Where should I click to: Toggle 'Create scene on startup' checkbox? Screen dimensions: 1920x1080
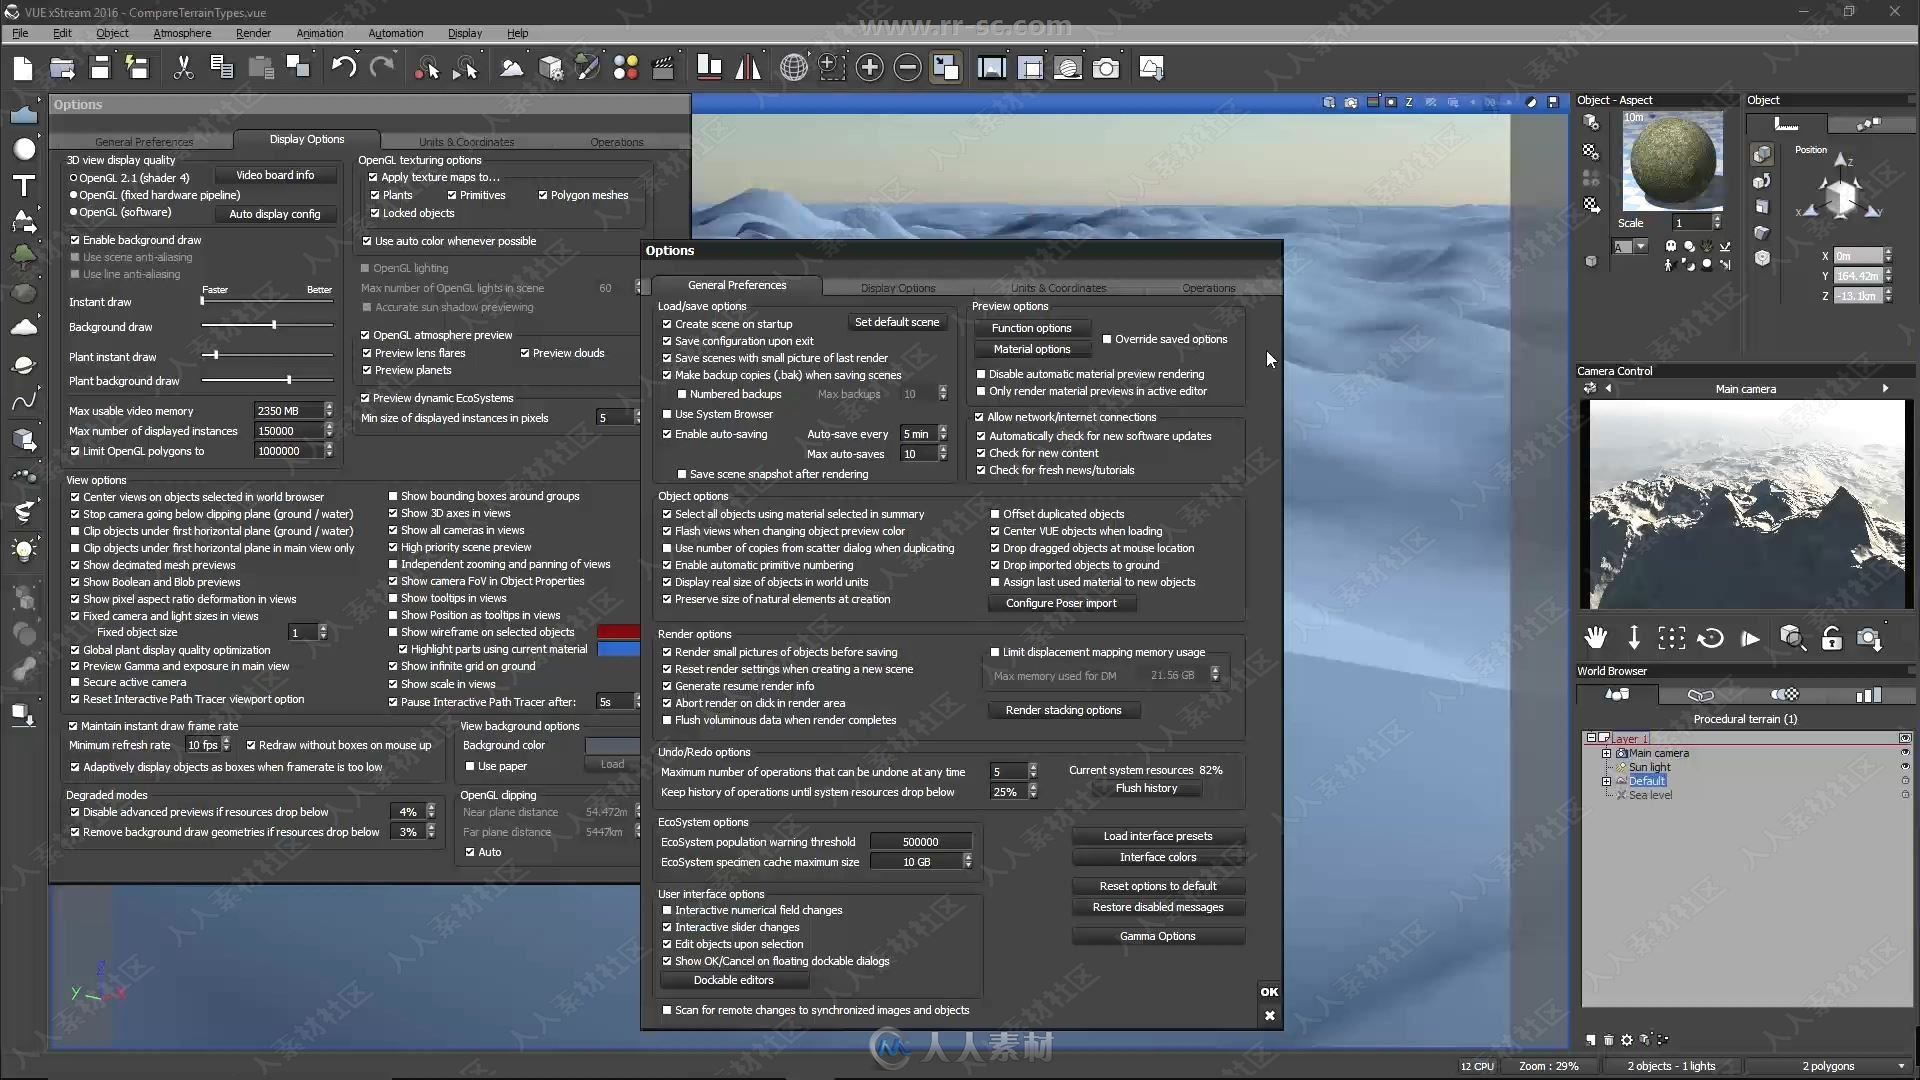667,323
